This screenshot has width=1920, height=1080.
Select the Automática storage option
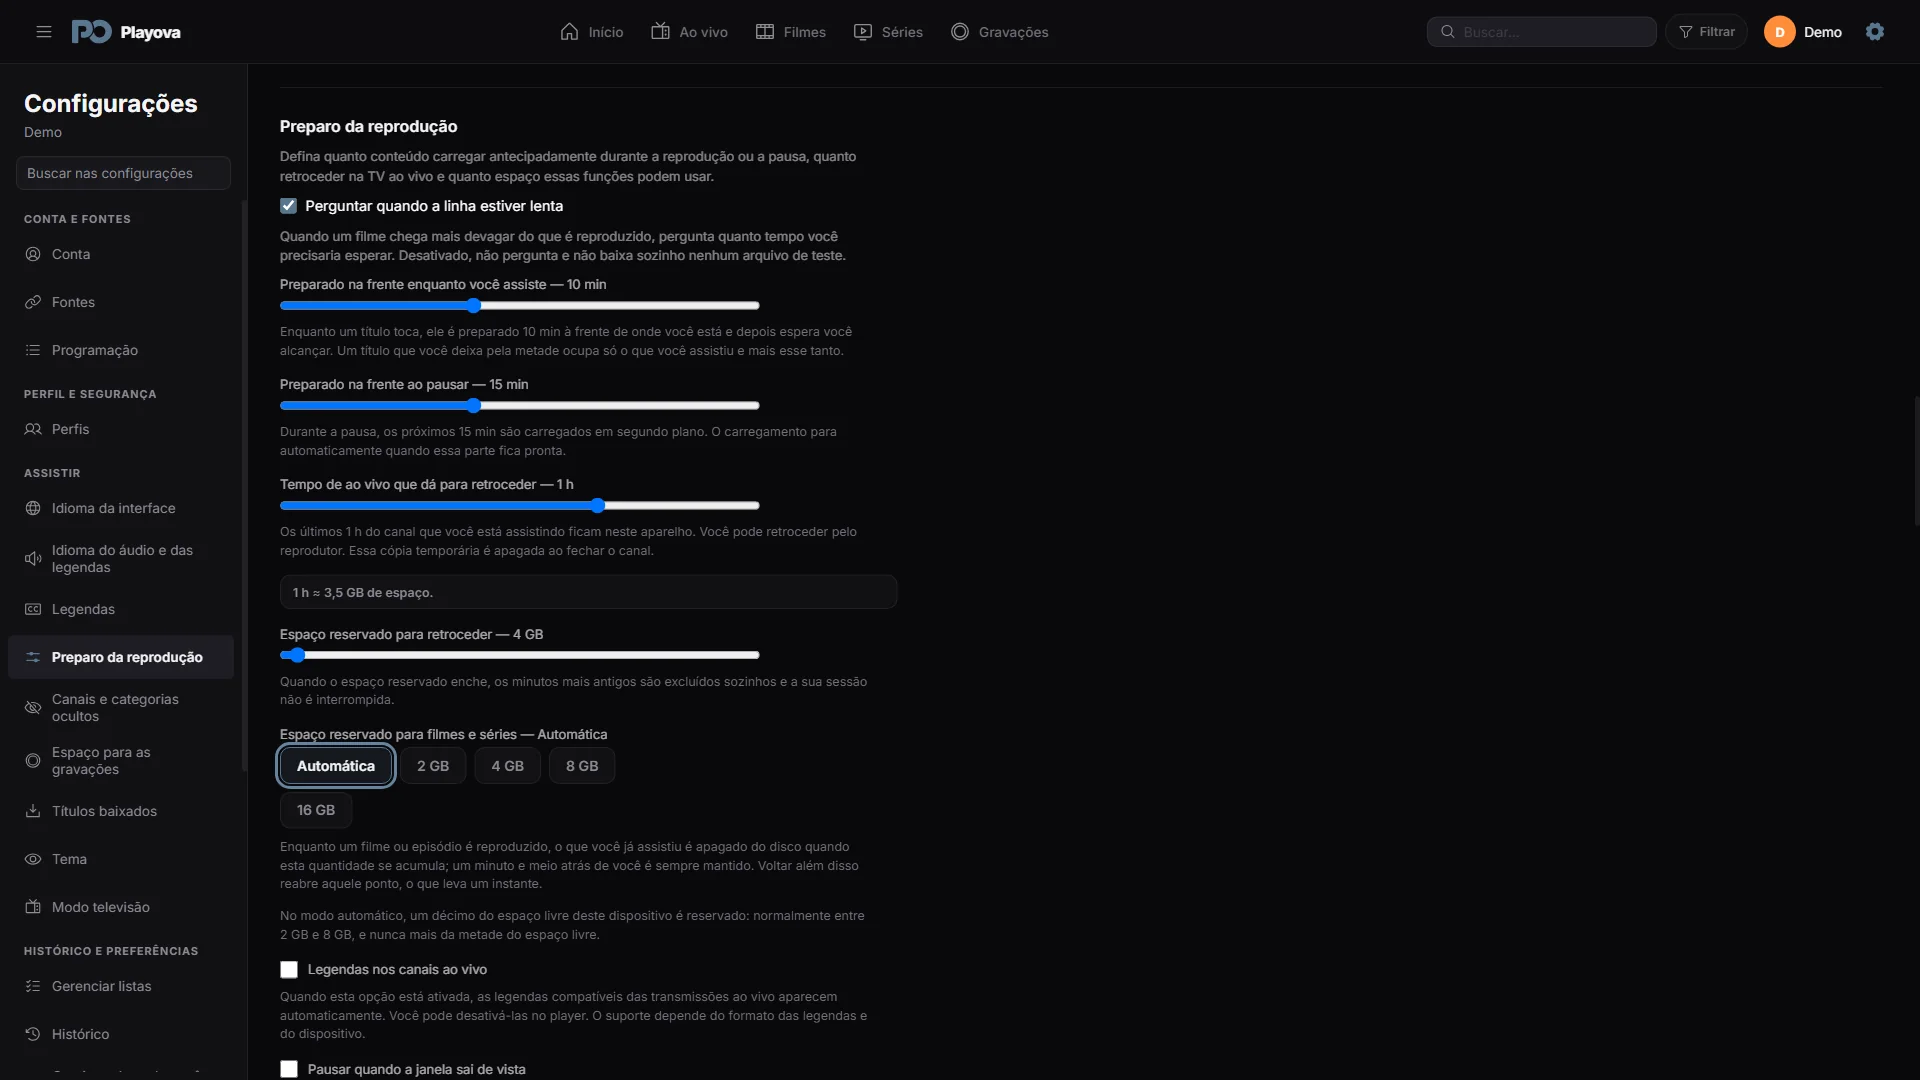coord(336,766)
